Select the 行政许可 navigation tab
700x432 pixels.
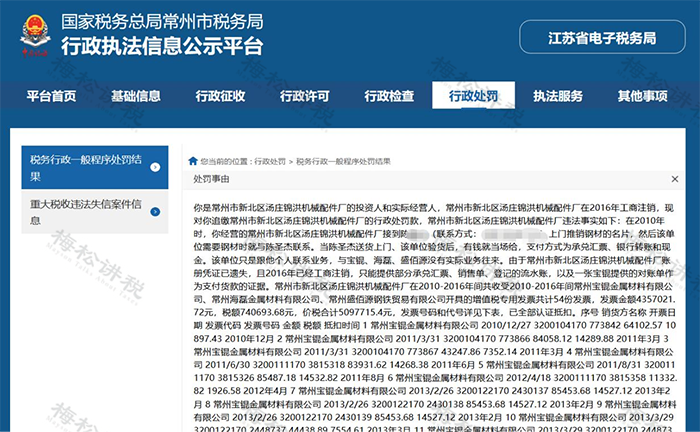[x=304, y=96]
